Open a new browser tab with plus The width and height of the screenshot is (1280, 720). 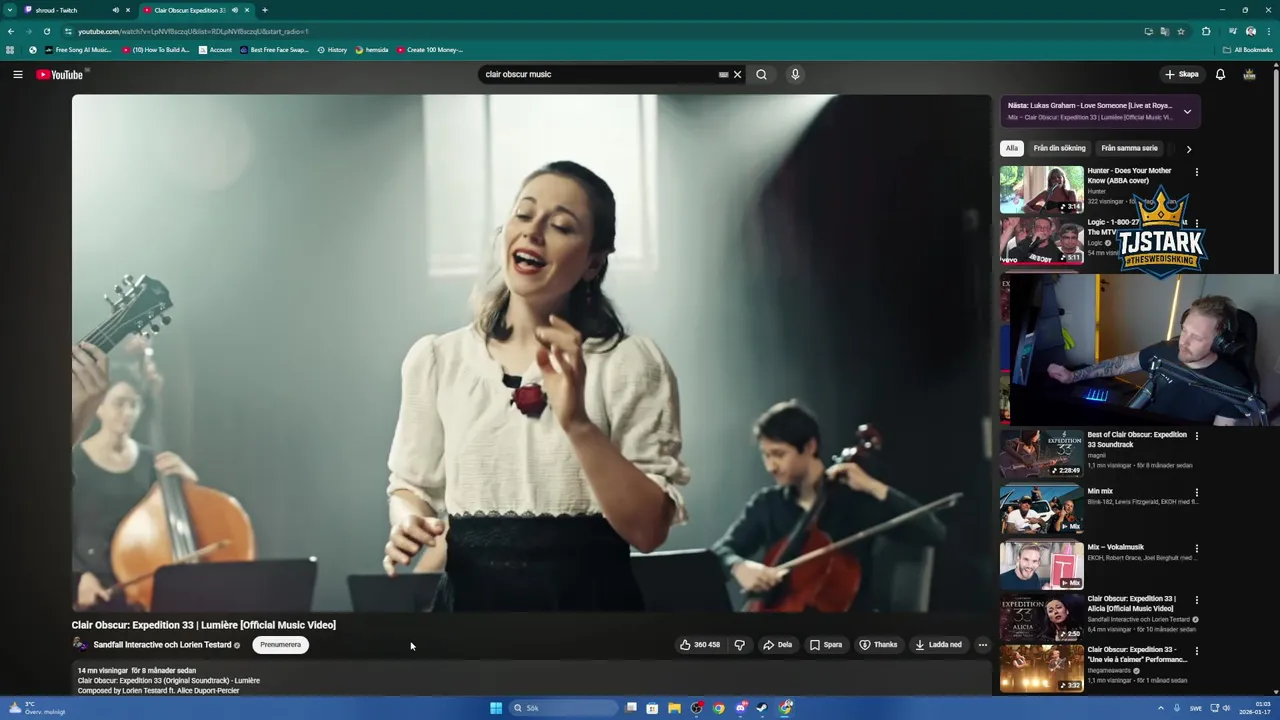[x=264, y=10]
